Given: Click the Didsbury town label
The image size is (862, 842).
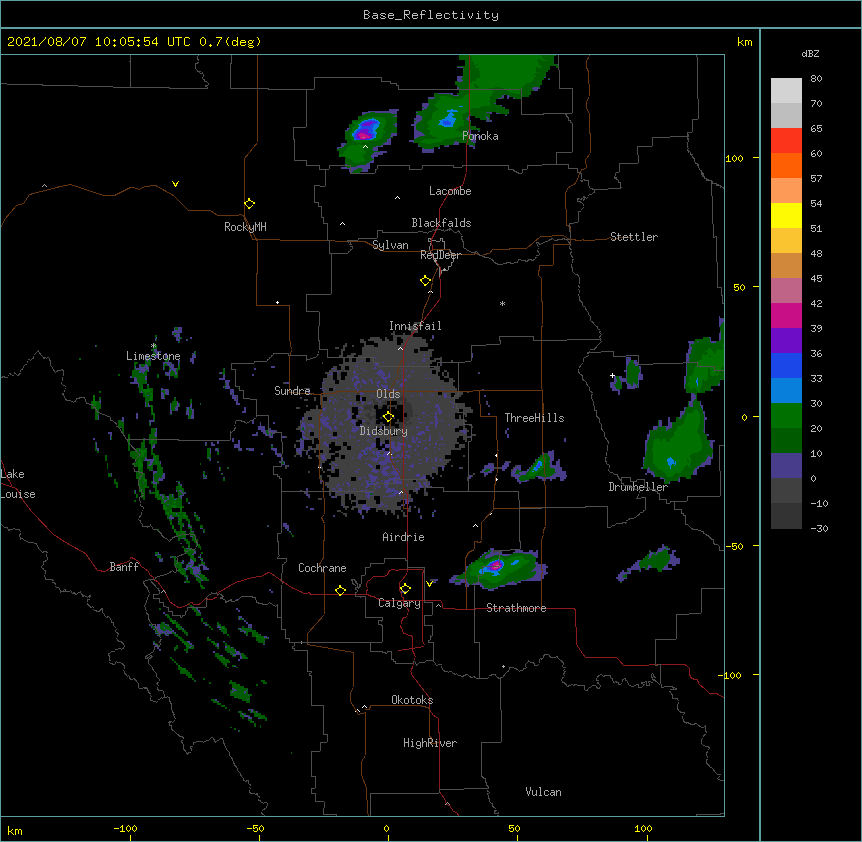Looking at the screenshot, I should 384,431.
